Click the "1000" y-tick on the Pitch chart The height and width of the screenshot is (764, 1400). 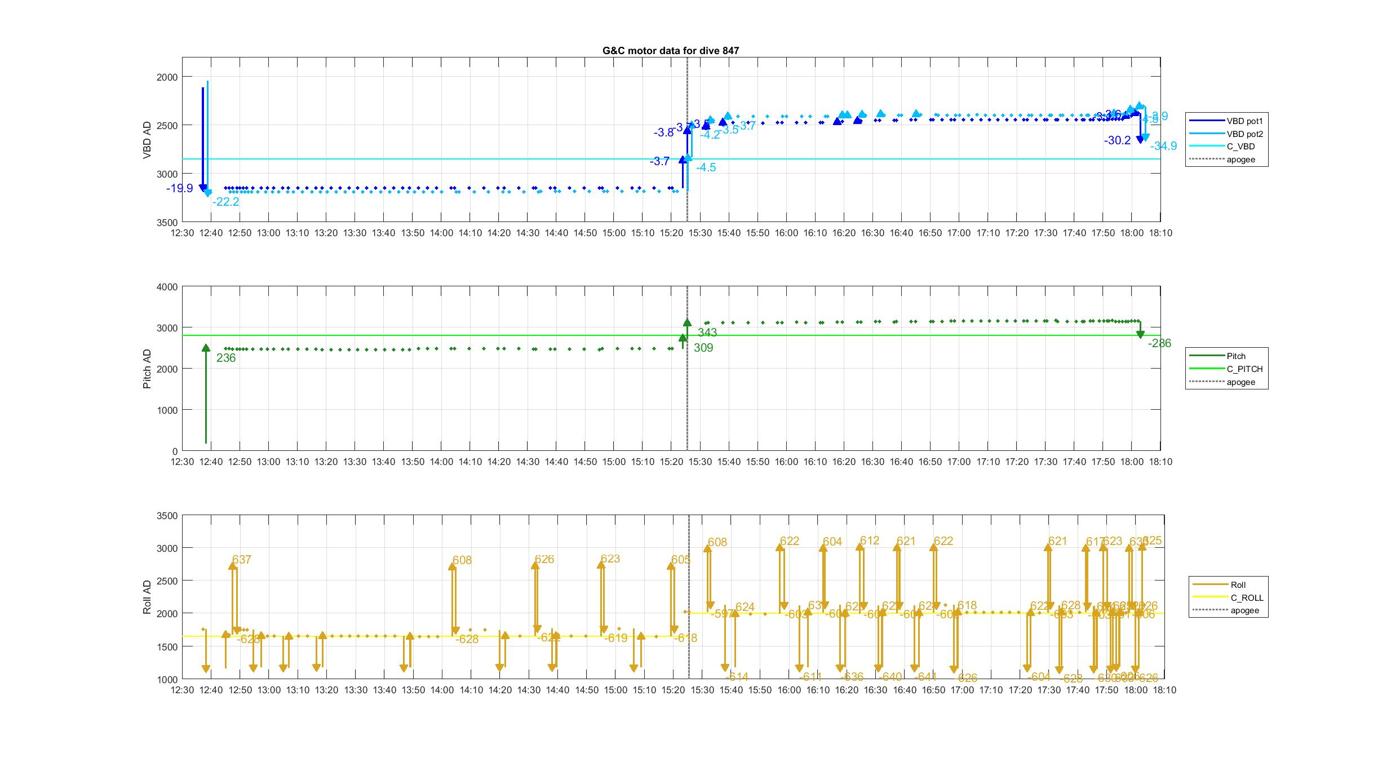point(167,410)
